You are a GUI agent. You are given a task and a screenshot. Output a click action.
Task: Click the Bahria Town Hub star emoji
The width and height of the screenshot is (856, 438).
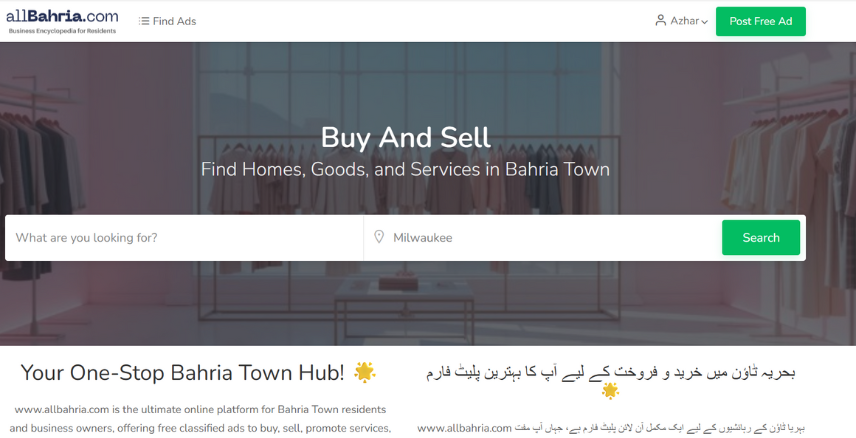(365, 372)
